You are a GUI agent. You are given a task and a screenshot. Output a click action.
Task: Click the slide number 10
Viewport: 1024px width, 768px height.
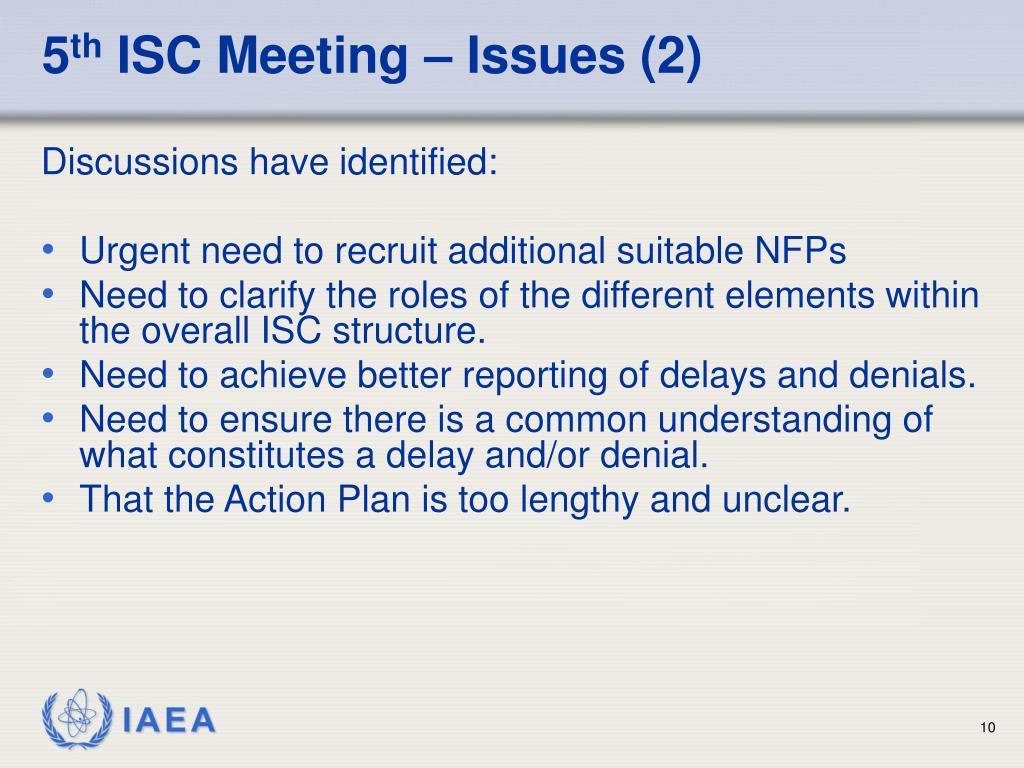987,728
